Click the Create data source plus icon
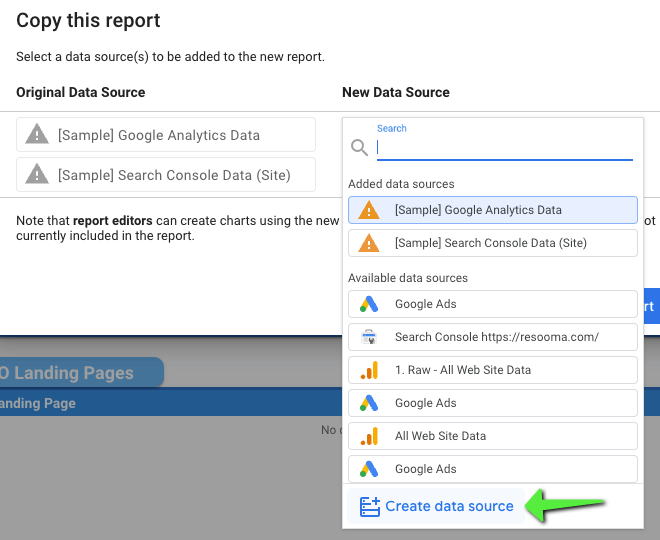 pos(369,506)
